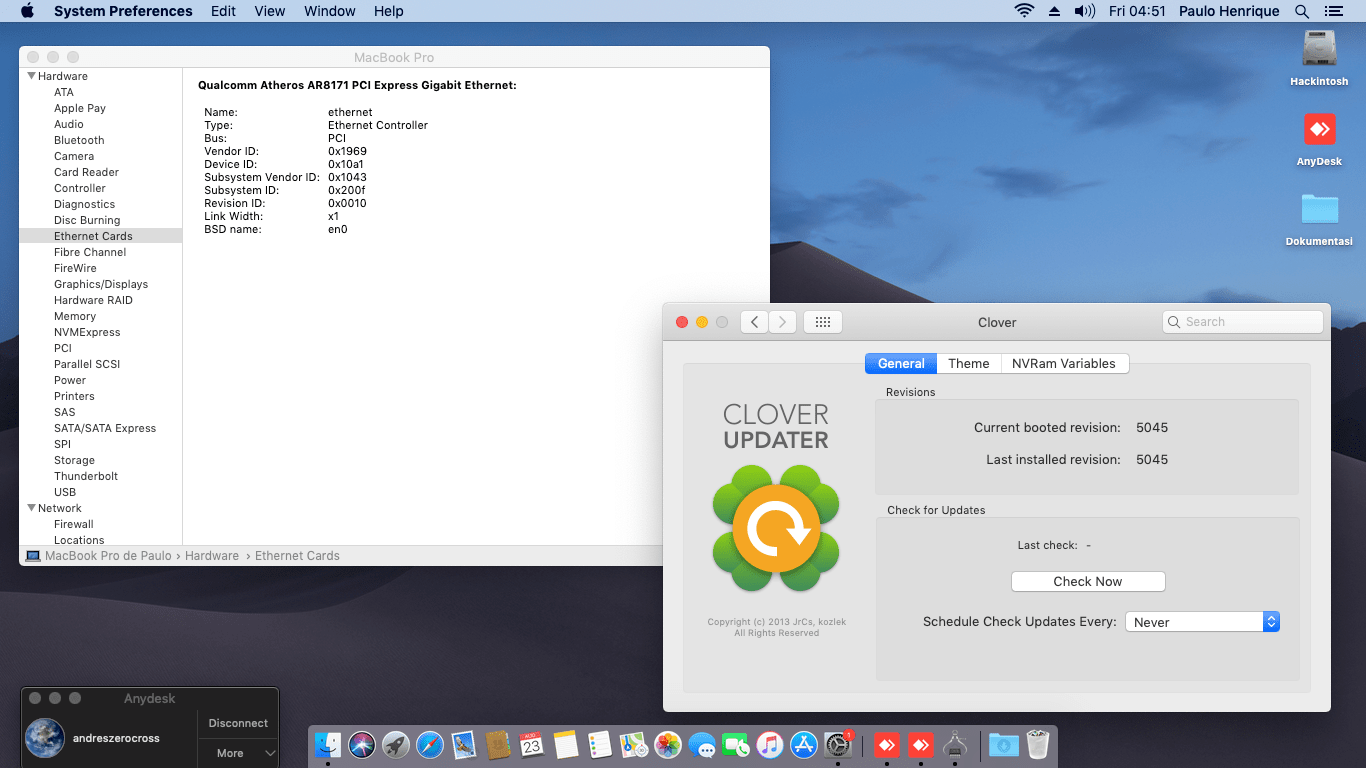This screenshot has width=1366, height=768.
Task: Collapse the Hardware section triangle
Action: 32,76
